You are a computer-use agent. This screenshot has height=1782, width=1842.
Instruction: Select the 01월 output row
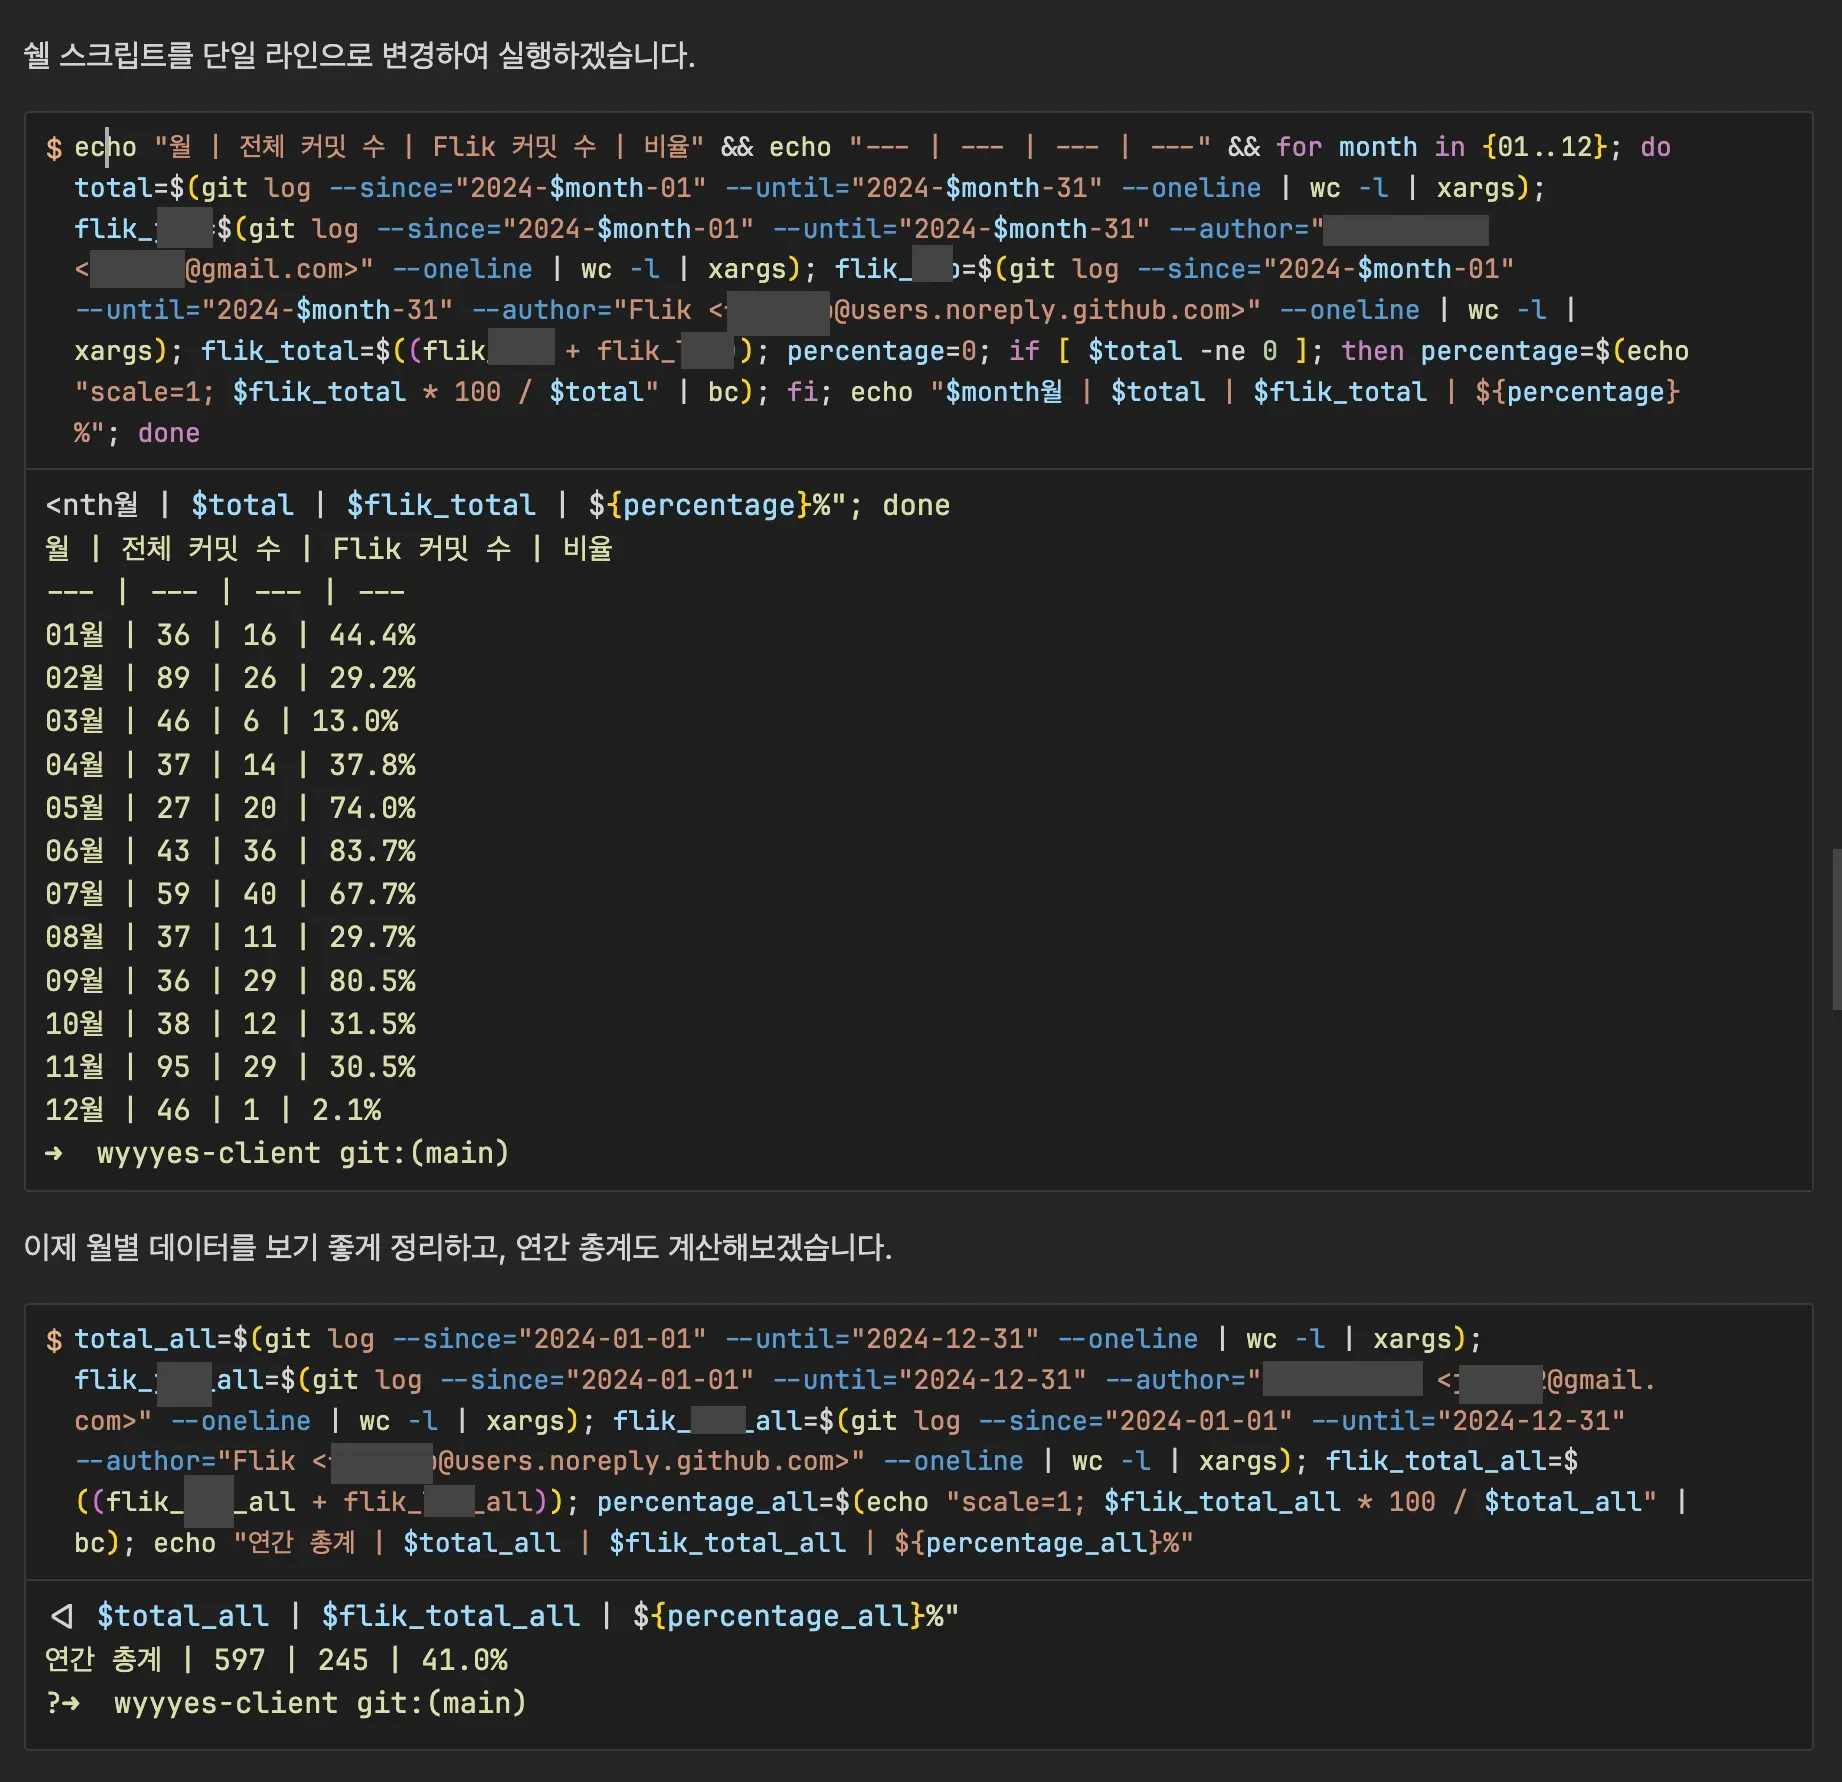[230, 635]
